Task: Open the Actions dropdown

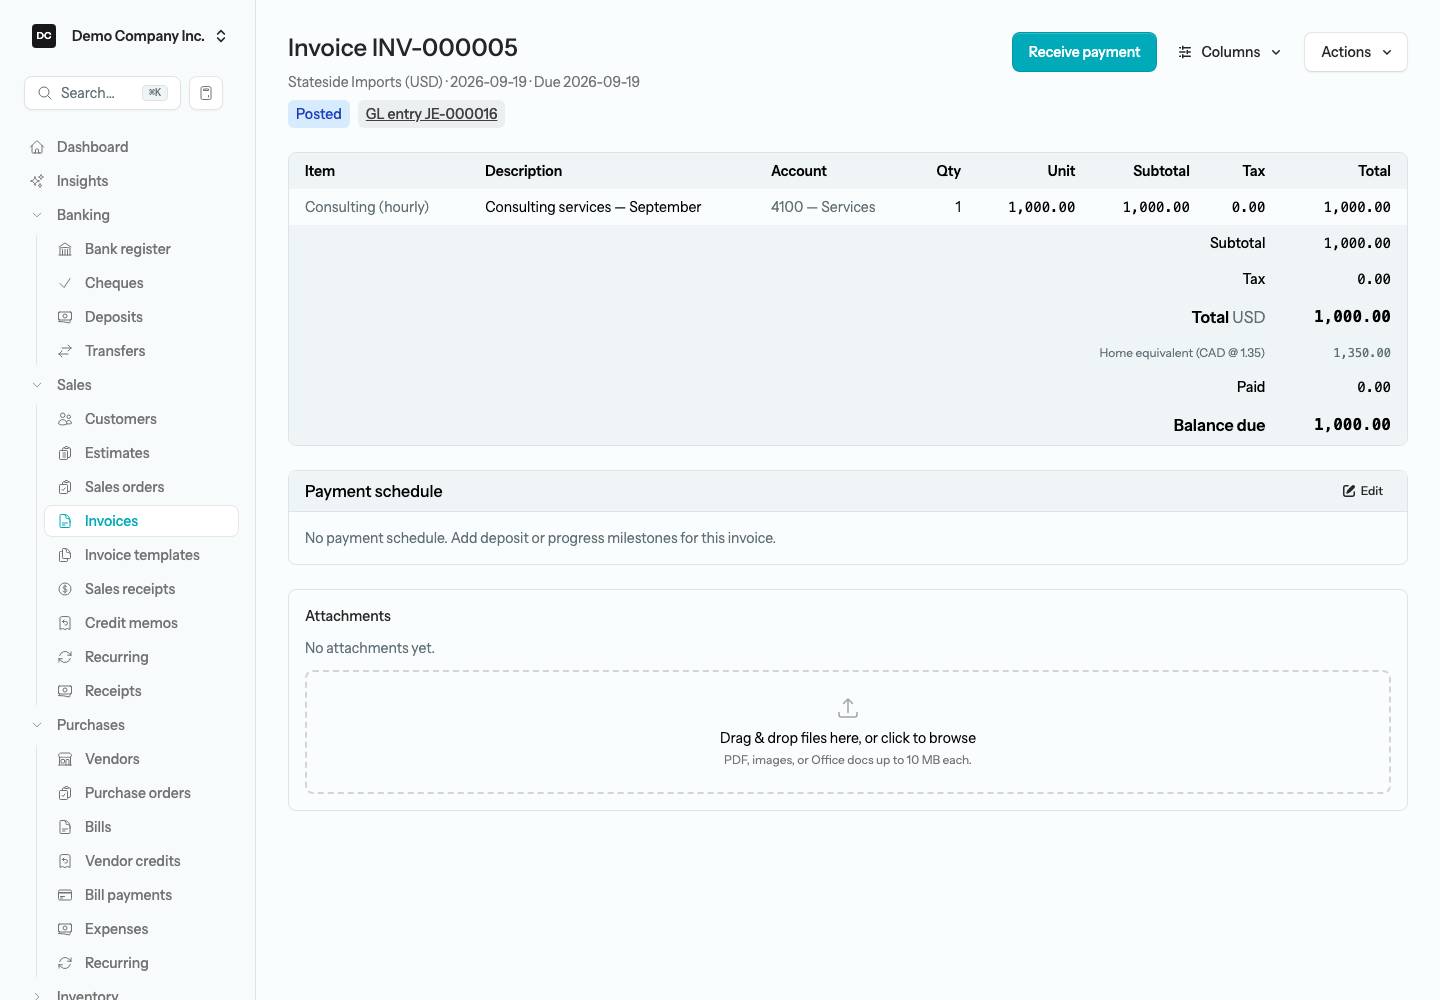Action: 1355,52
